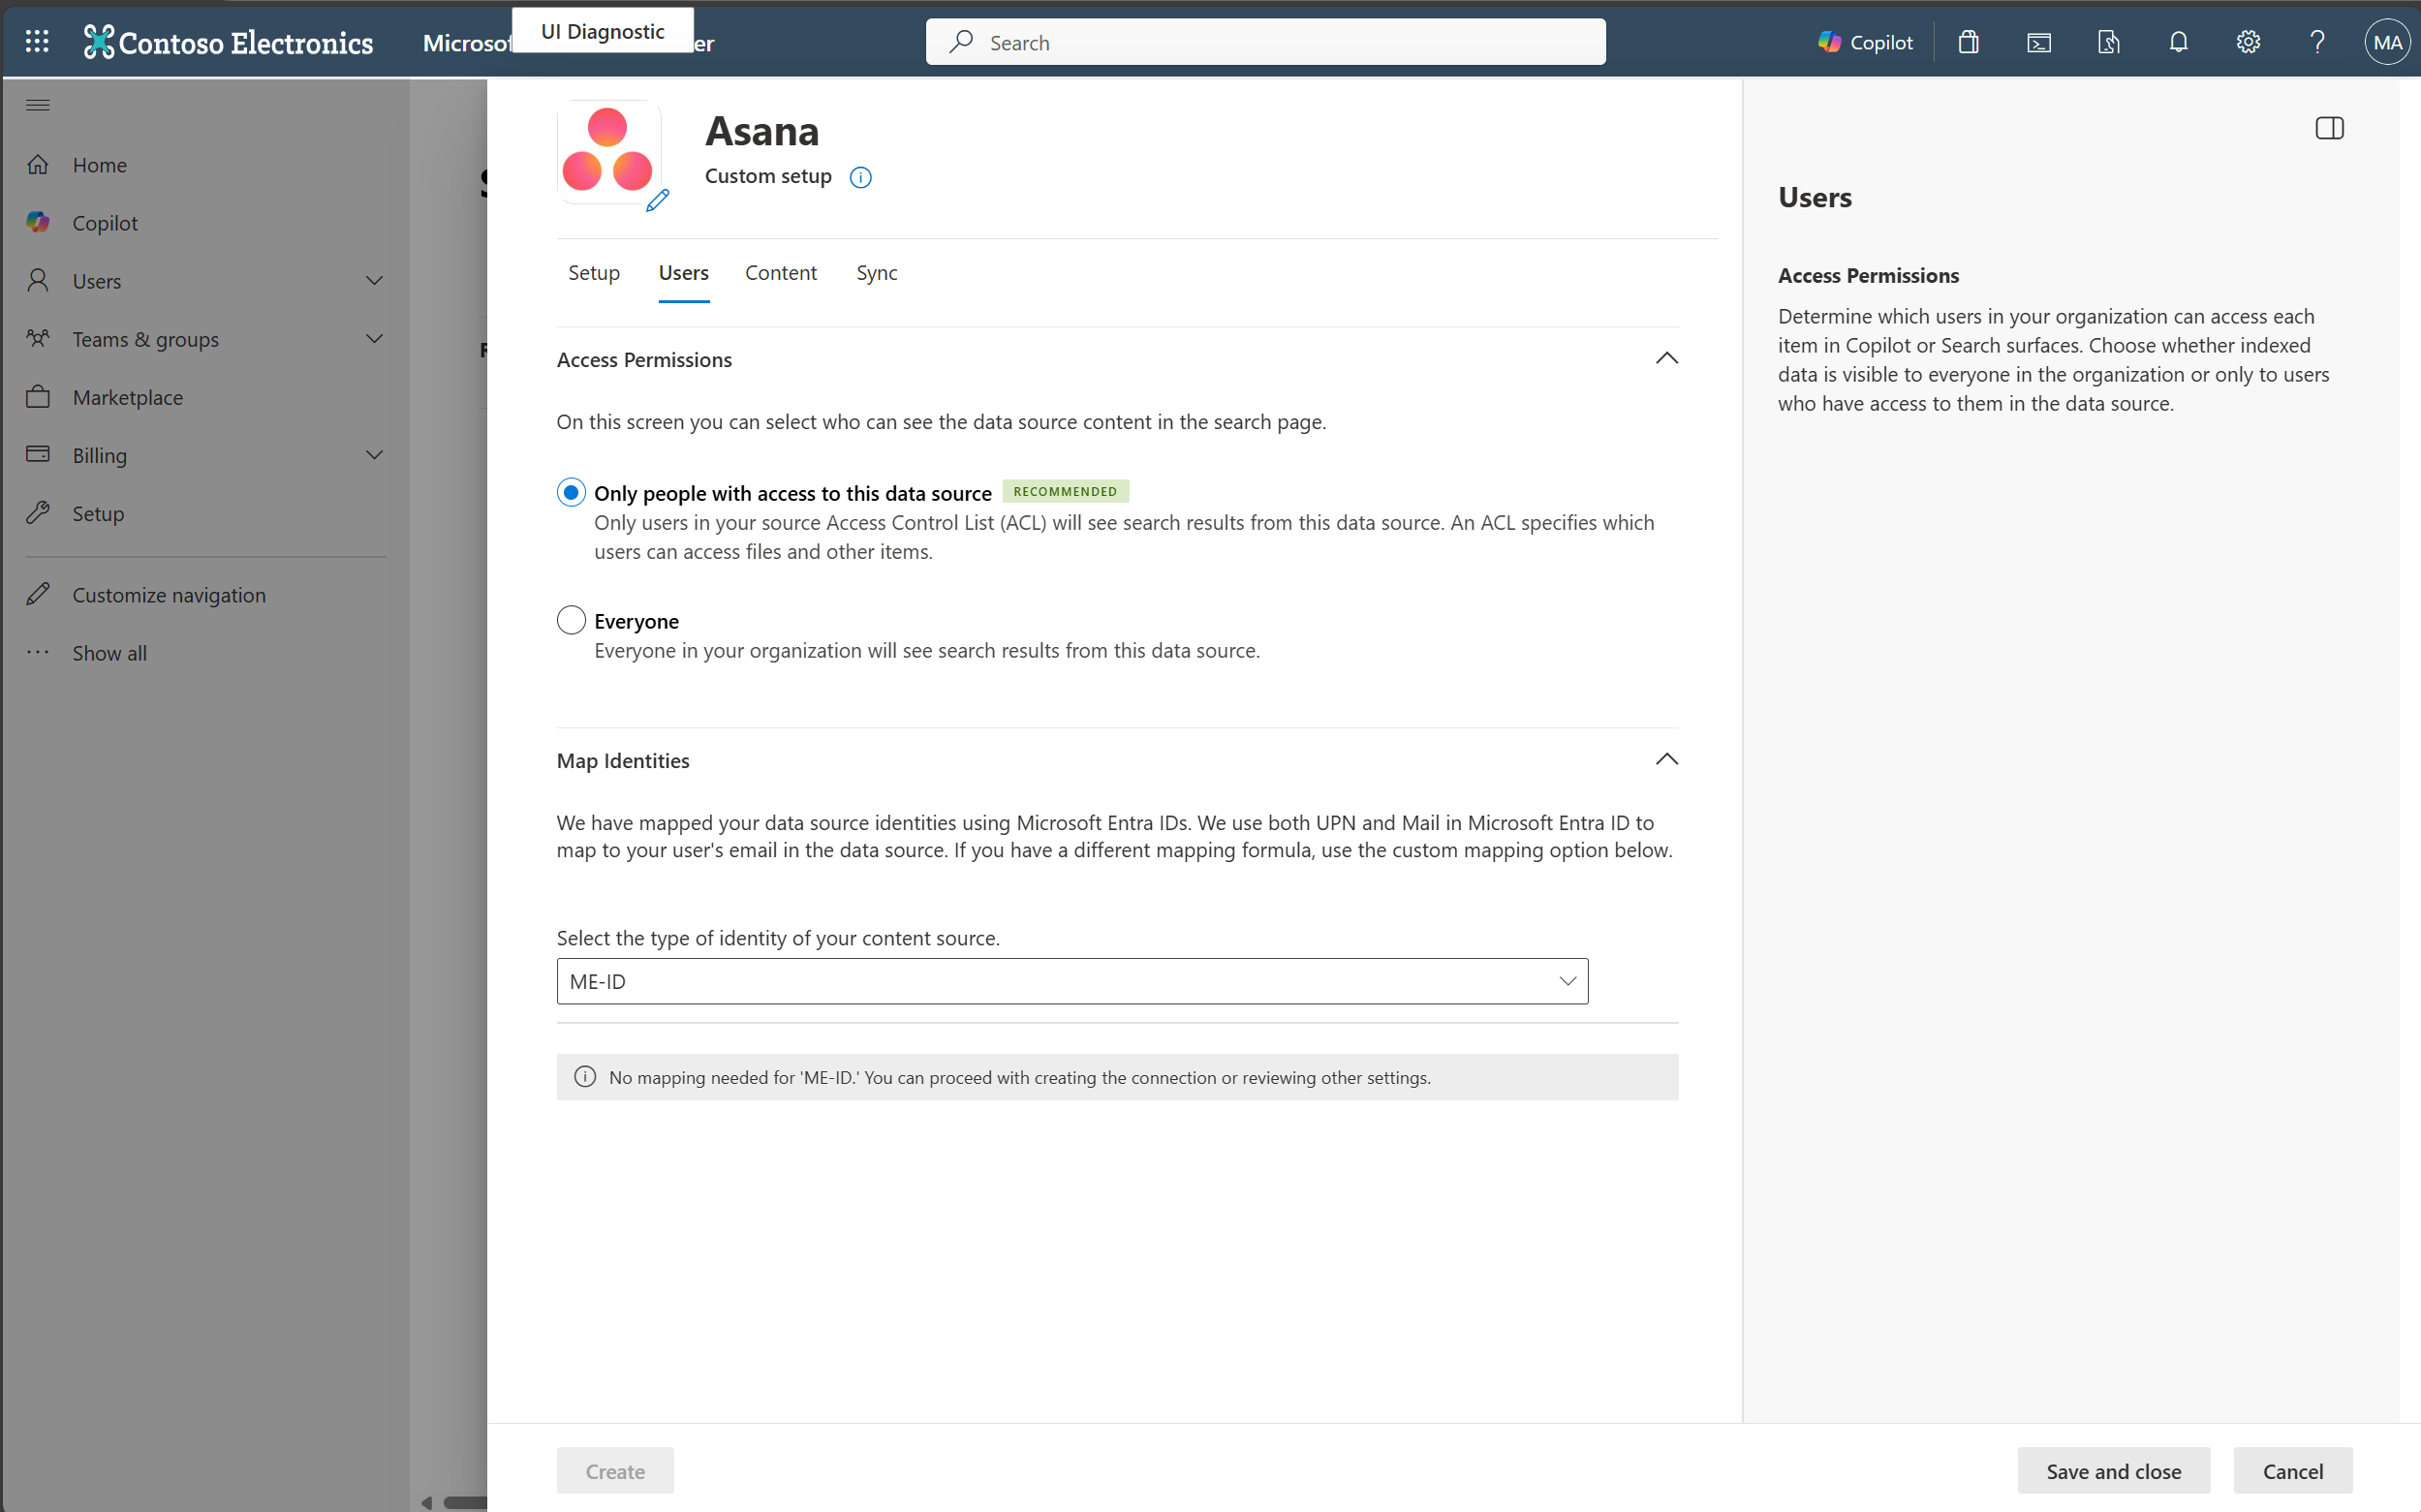Image resolution: width=2421 pixels, height=1512 pixels.
Task: Click Access Permissions heading in right panel
Action: point(1868,275)
